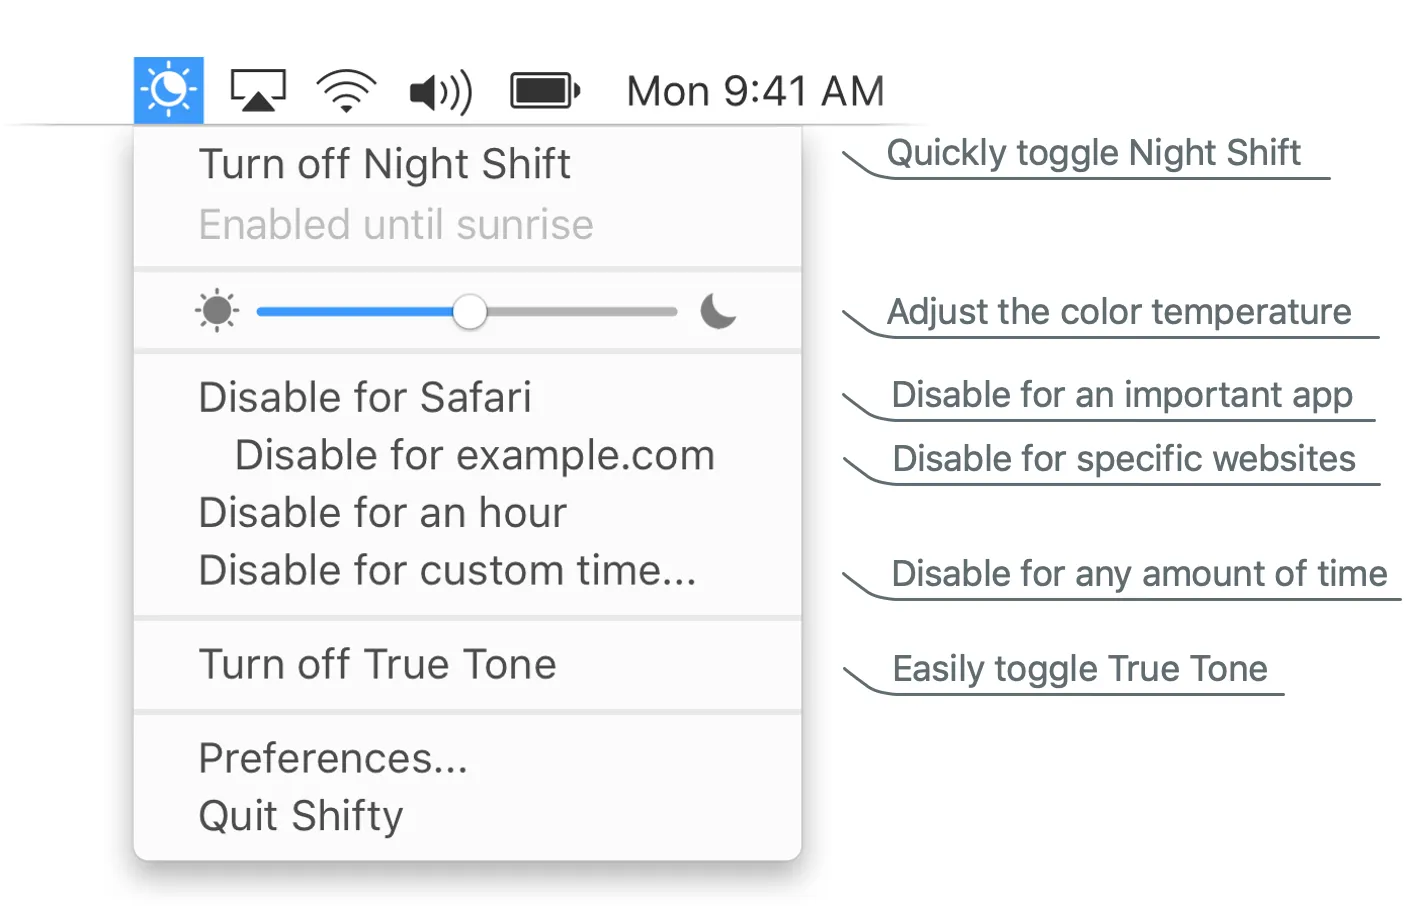Image resolution: width=1413 pixels, height=906 pixels.
Task: Click the Shifty sun icon in menu bar
Action: 168,90
